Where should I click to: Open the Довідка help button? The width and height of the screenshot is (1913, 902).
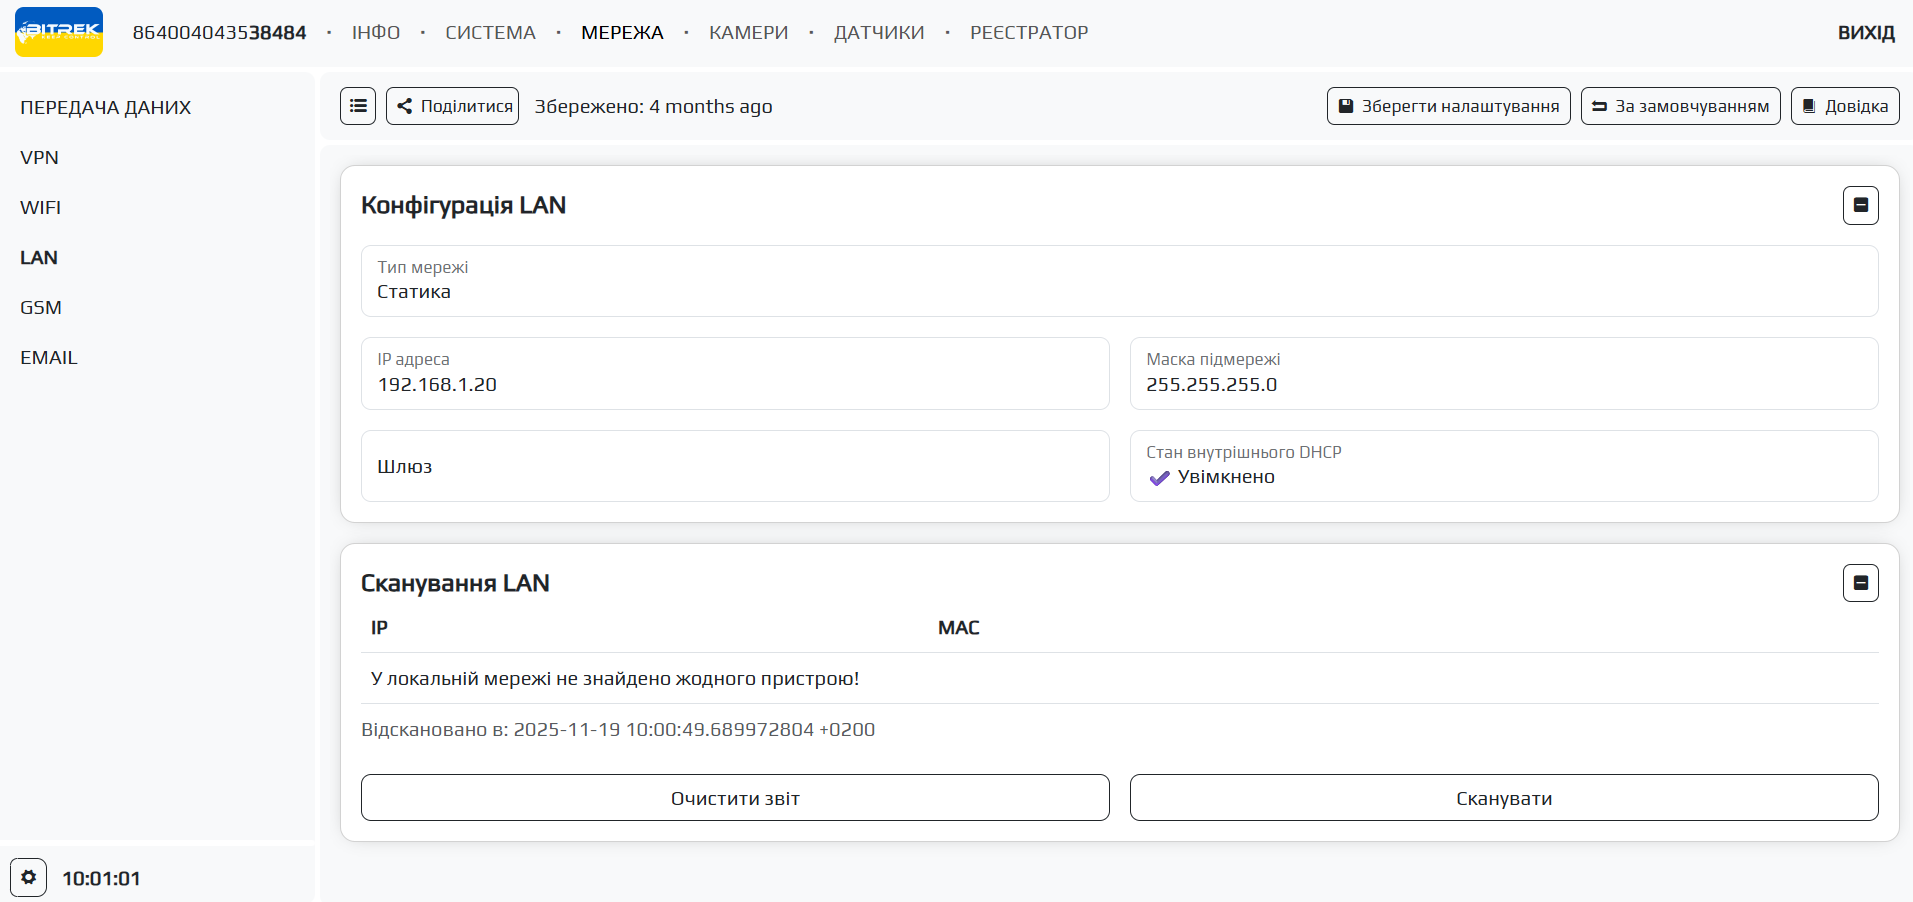(1844, 106)
